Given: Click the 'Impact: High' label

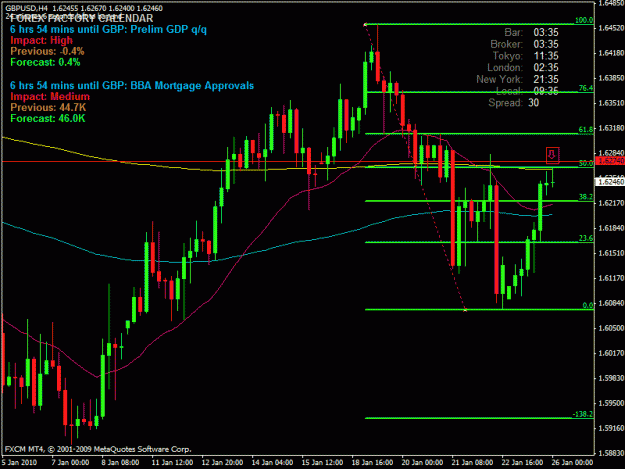Looking at the screenshot, I should click(41, 40).
